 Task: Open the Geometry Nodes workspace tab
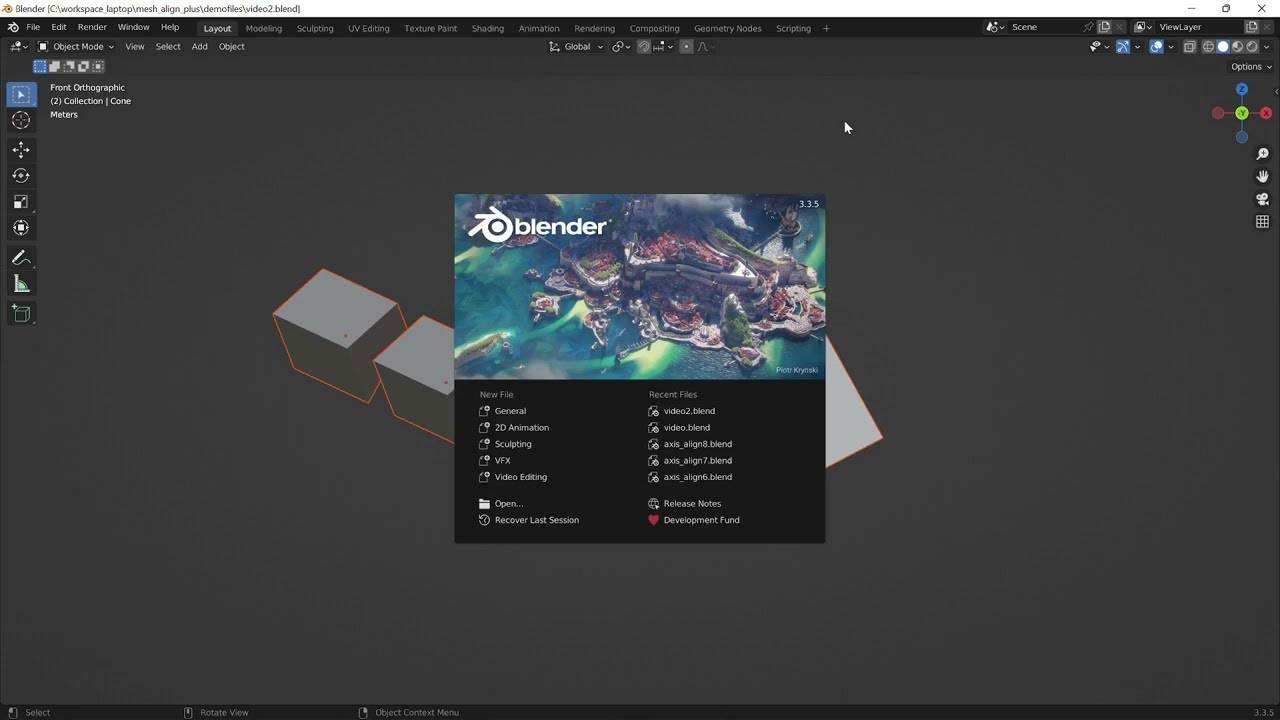coord(728,28)
